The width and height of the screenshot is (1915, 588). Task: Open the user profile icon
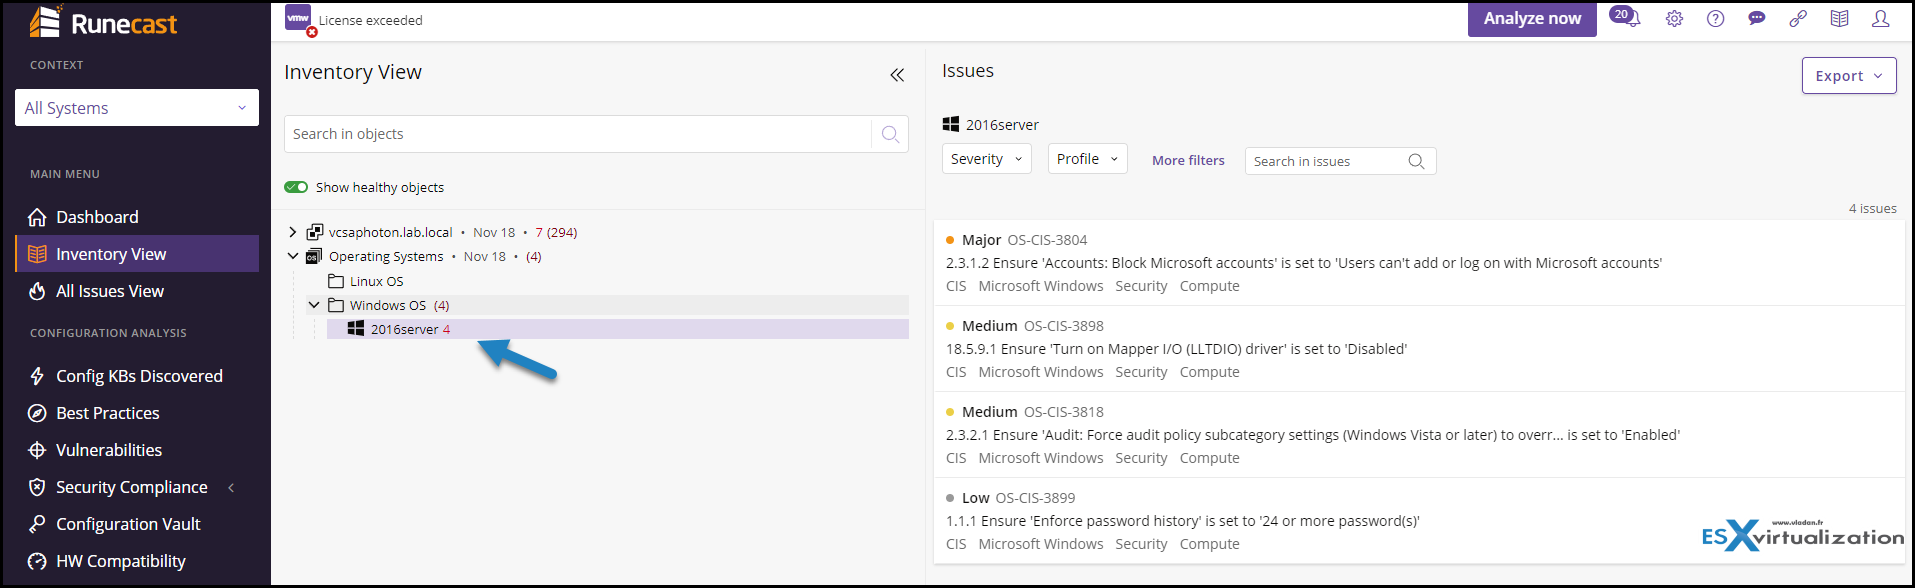pyautogui.click(x=1880, y=19)
